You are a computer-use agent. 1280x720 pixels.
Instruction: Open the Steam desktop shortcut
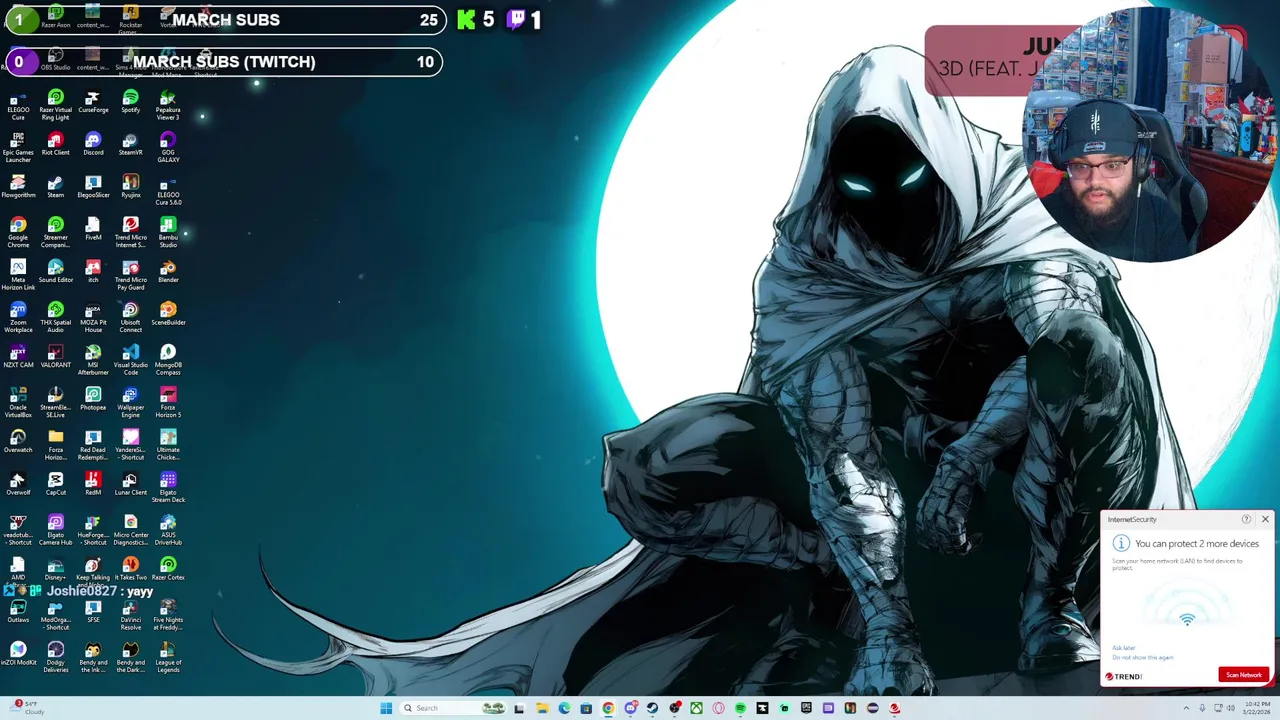(x=56, y=187)
